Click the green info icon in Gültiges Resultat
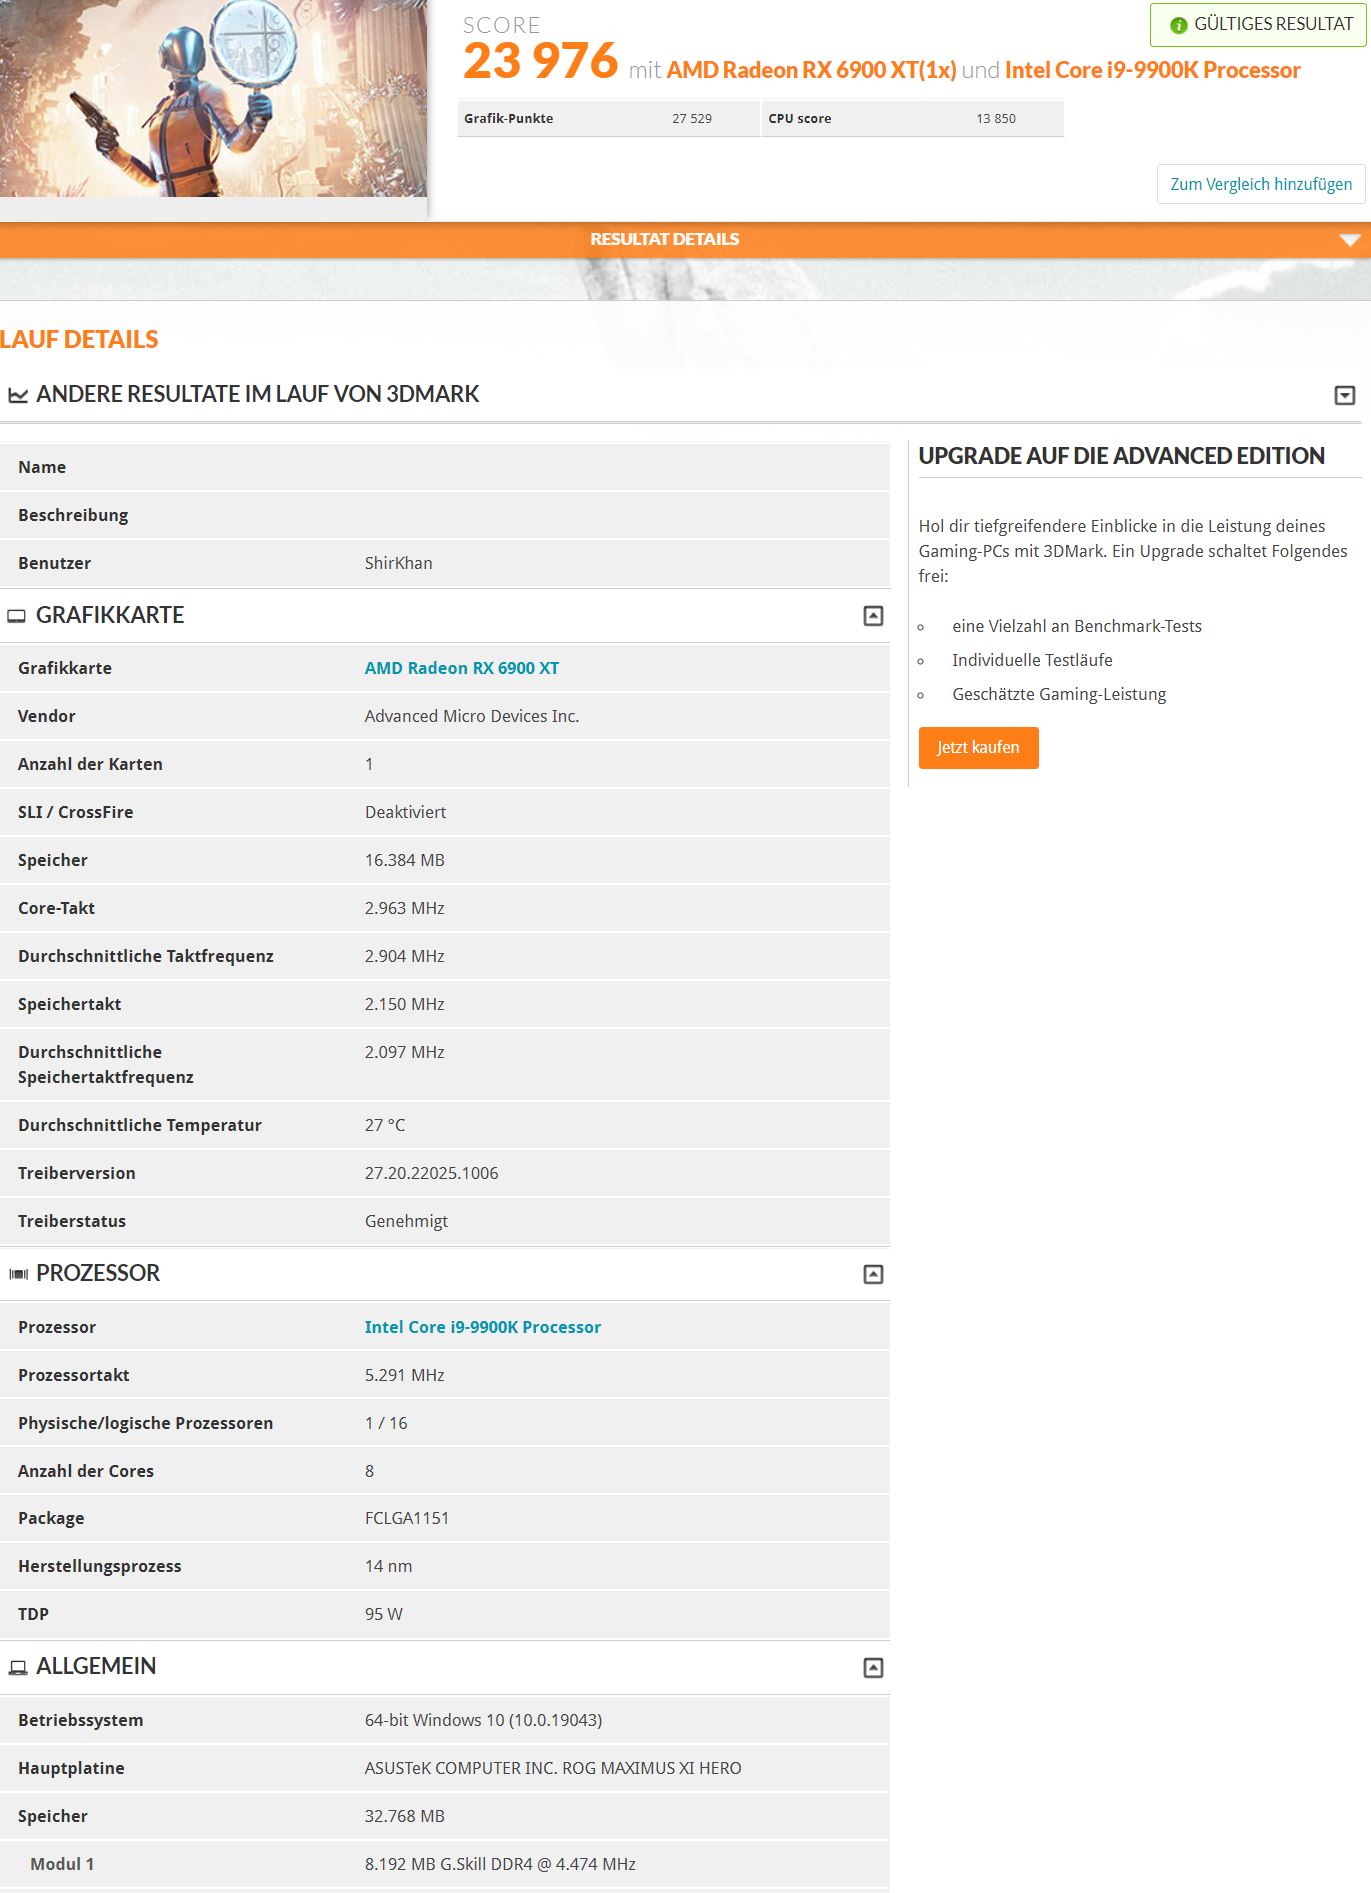Viewport: 1371px width, 1893px height. tap(1178, 25)
